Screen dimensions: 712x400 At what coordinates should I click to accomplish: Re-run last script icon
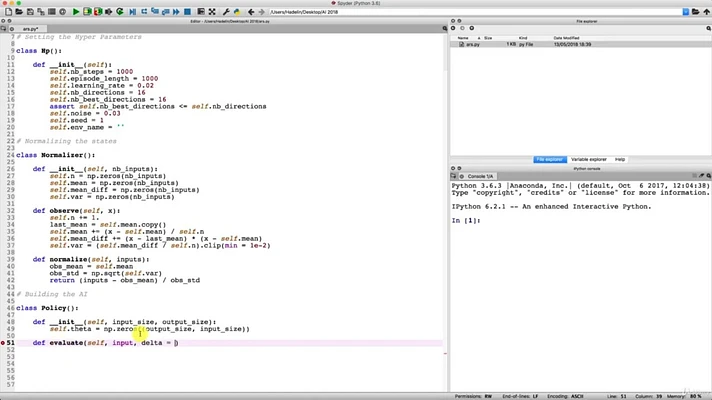point(120,12)
